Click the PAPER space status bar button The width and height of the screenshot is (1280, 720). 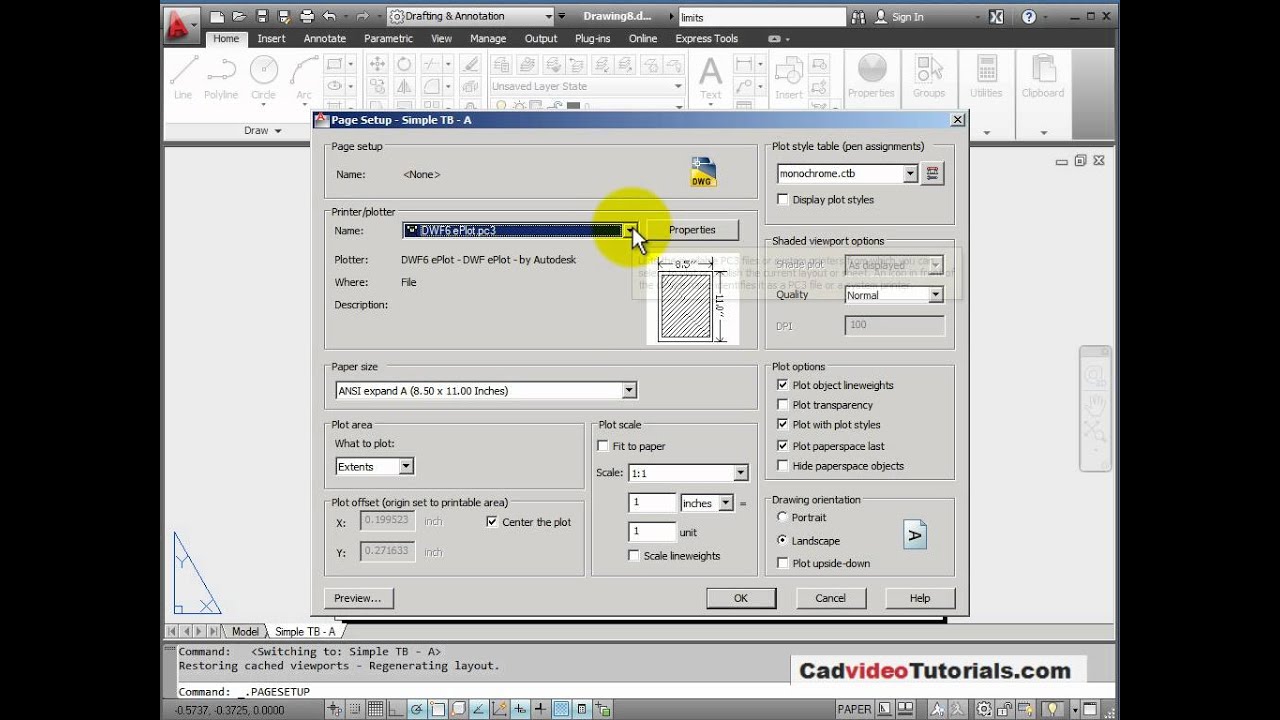855,709
